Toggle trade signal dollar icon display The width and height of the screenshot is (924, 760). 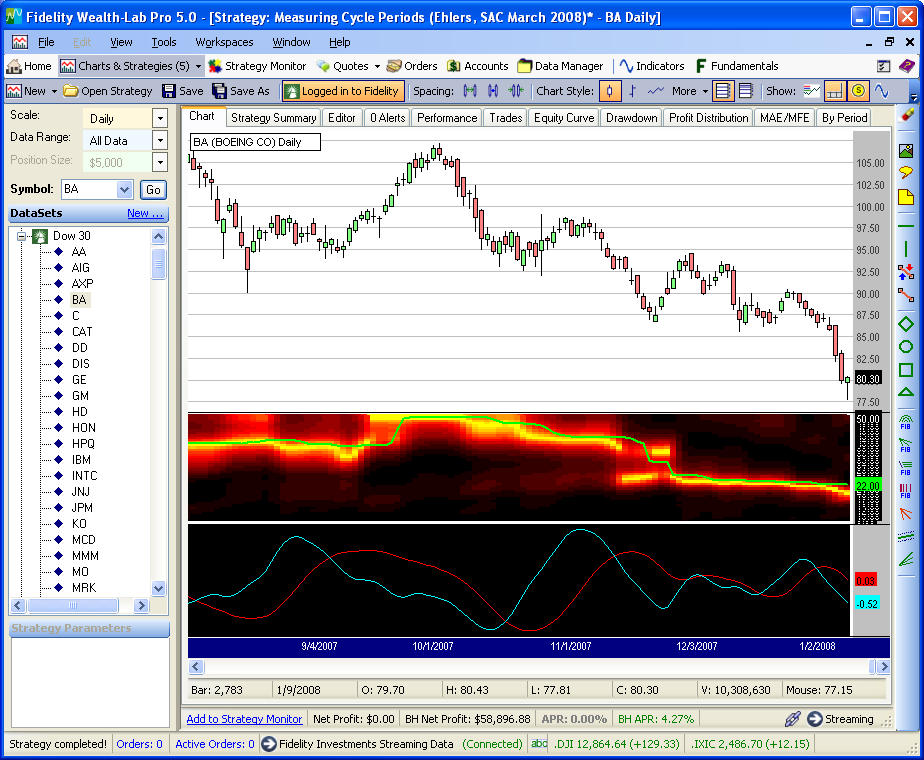pos(858,91)
